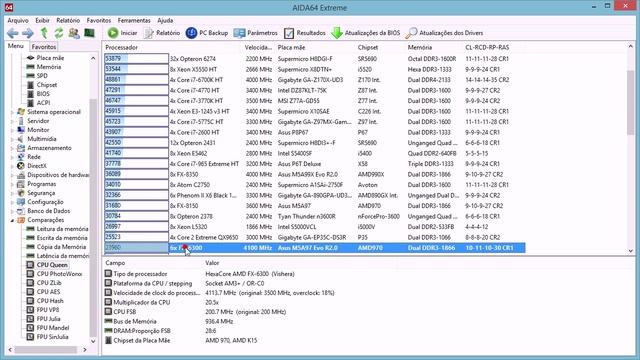Expand the Servidor node

(x=12, y=121)
